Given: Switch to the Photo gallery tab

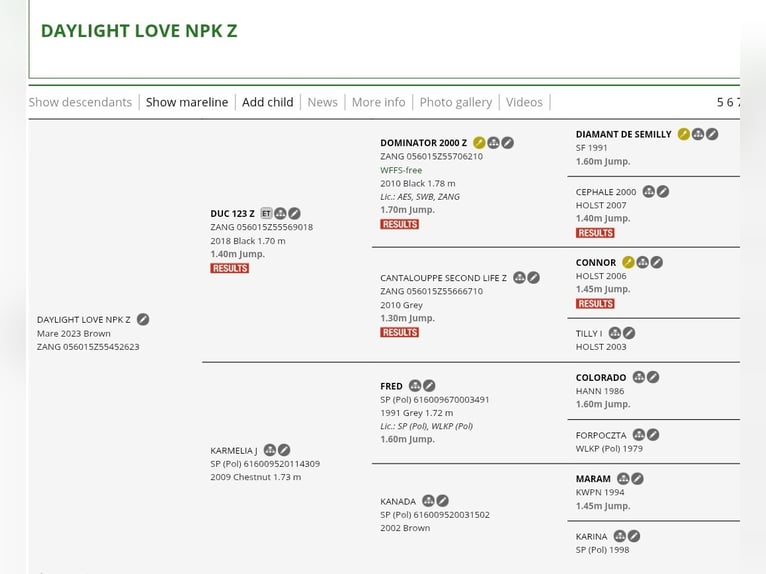Looking at the screenshot, I should click(x=456, y=102).
